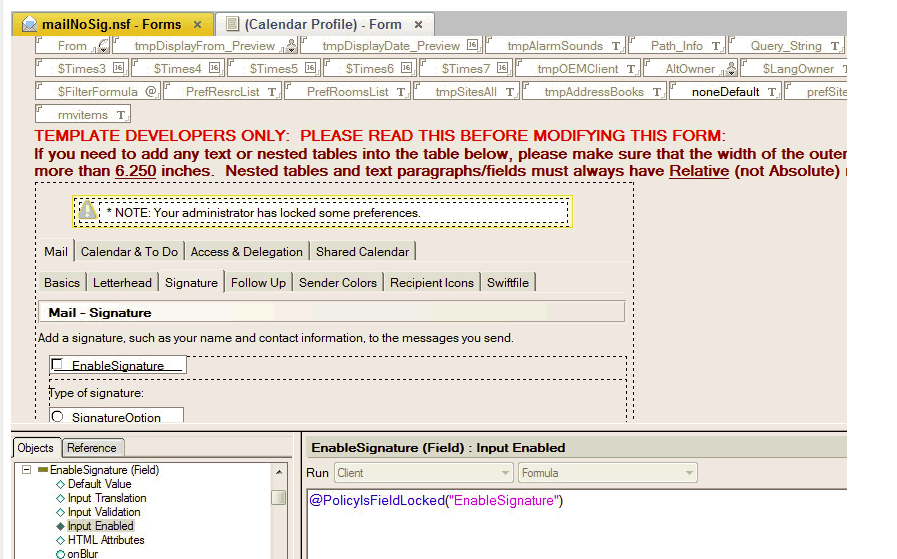Click the objects list scrollbar thumb

[x=279, y=497]
